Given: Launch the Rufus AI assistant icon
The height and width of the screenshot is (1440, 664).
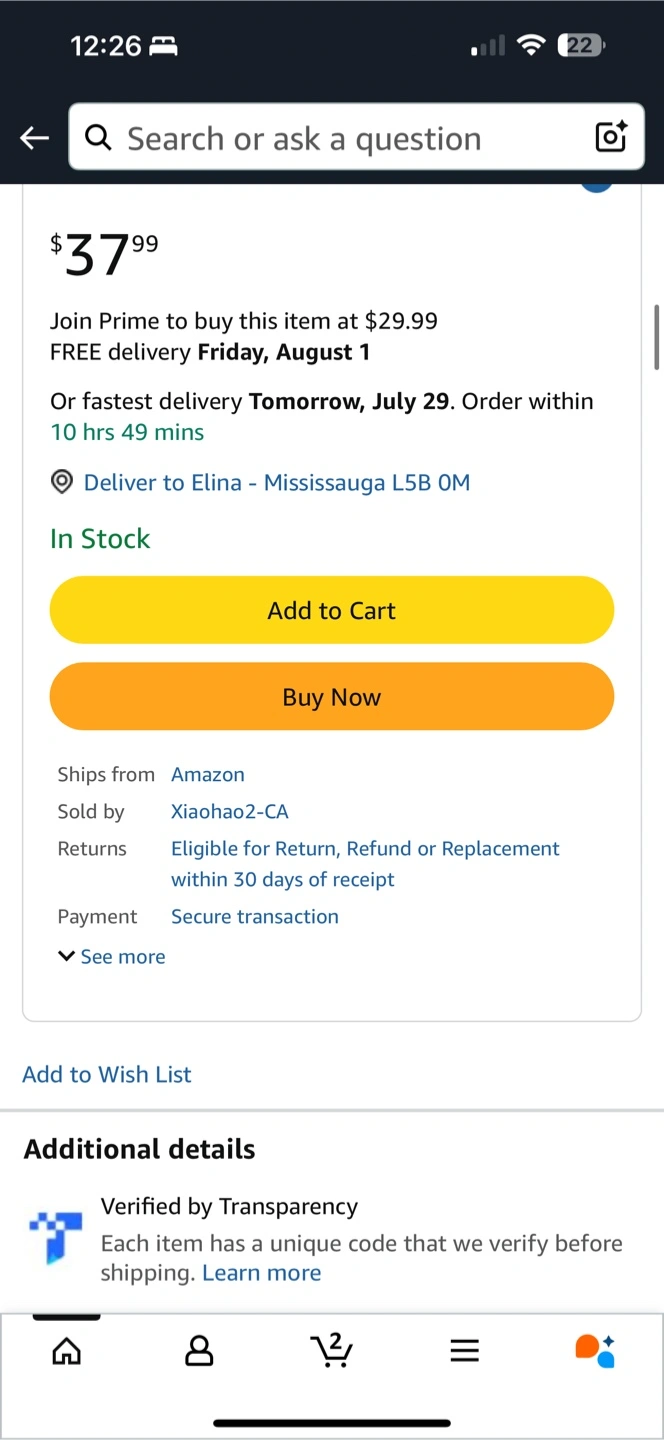Looking at the screenshot, I should [595, 1350].
